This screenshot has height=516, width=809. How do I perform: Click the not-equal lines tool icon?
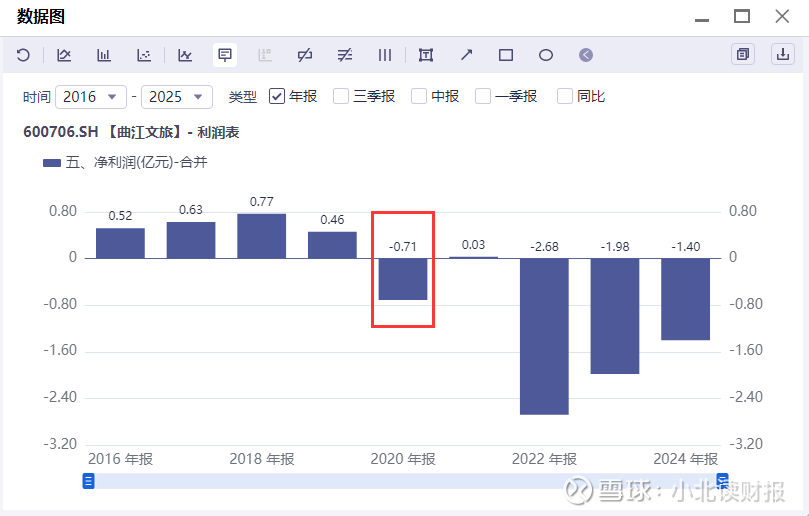[345, 55]
